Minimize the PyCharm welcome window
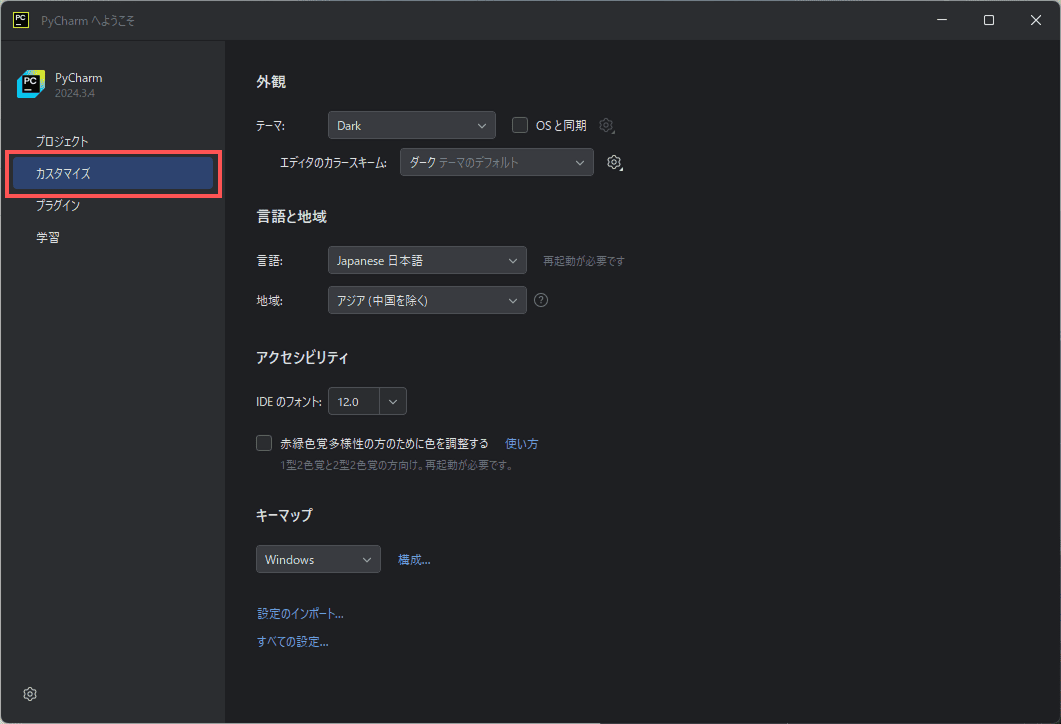1061x724 pixels. [x=942, y=20]
